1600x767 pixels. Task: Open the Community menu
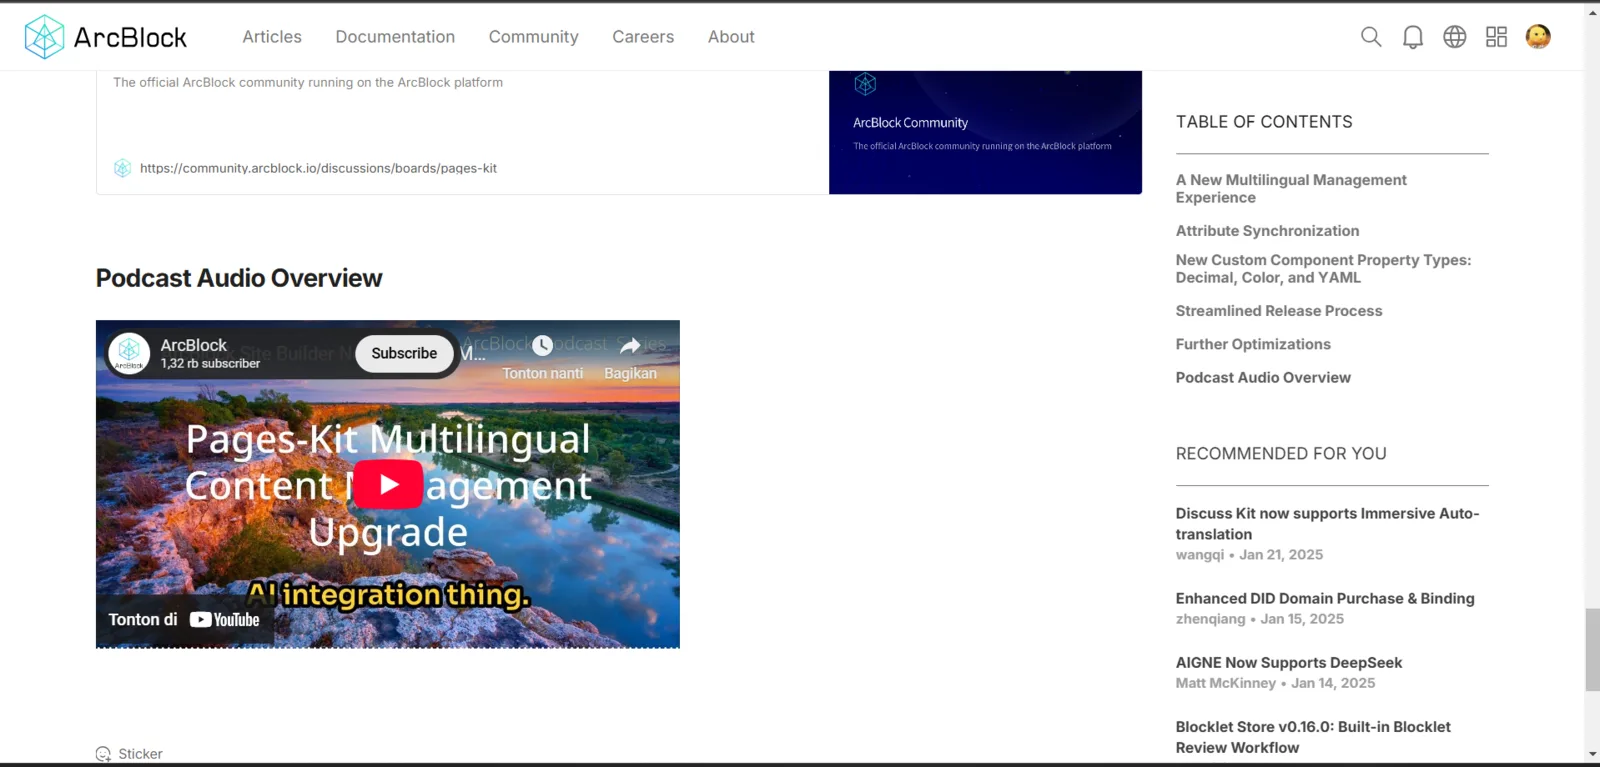534,37
